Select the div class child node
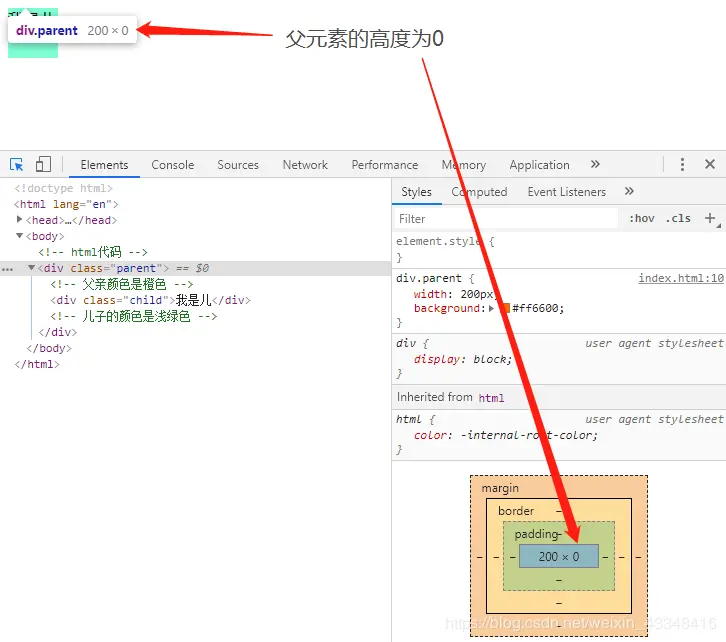 150,300
